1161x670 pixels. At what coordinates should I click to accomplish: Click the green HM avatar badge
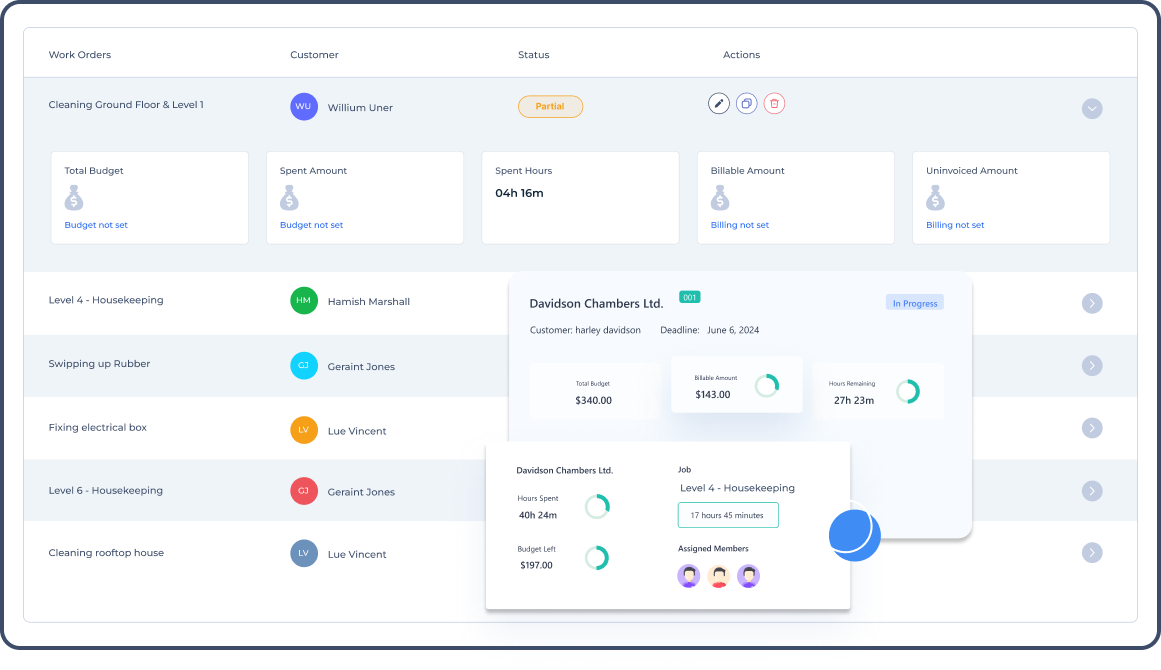click(x=304, y=301)
